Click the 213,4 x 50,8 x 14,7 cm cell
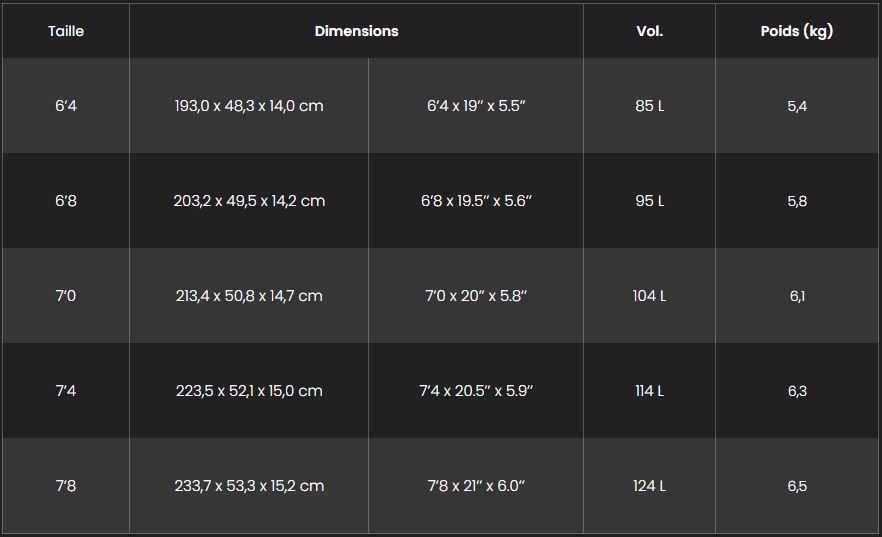The image size is (882, 537). (249, 296)
